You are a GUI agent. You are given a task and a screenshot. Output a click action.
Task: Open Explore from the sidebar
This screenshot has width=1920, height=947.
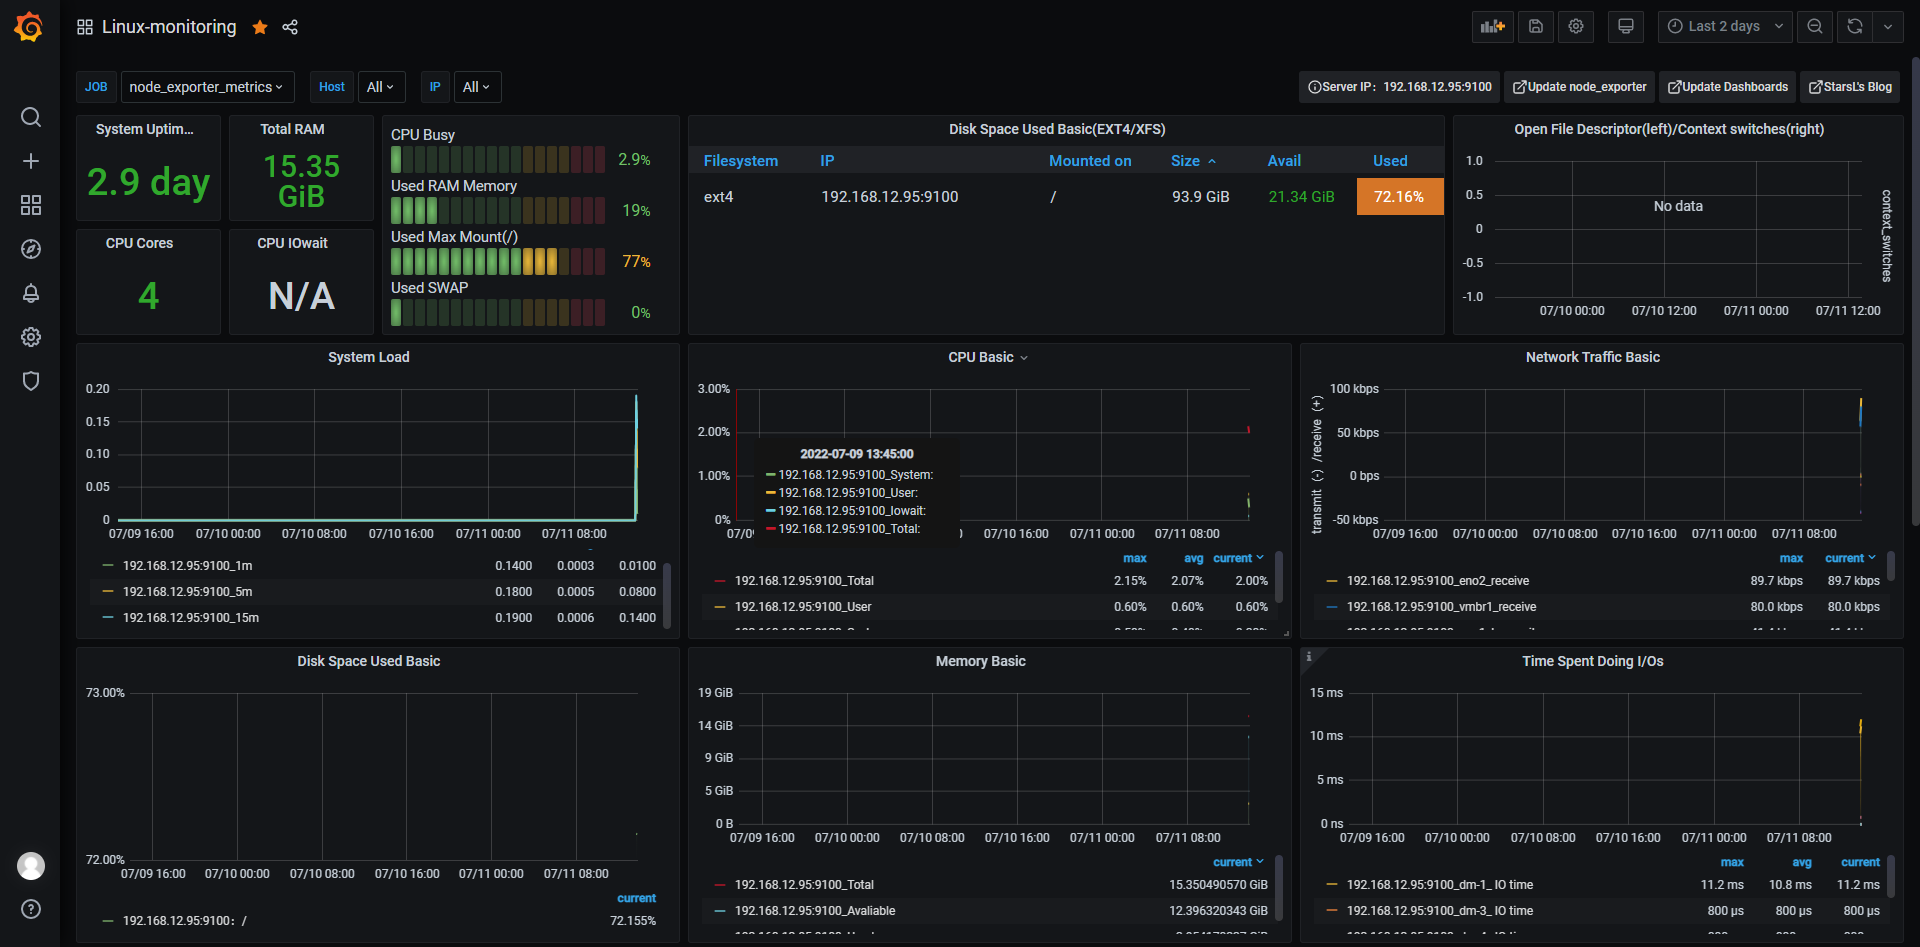pos(30,249)
